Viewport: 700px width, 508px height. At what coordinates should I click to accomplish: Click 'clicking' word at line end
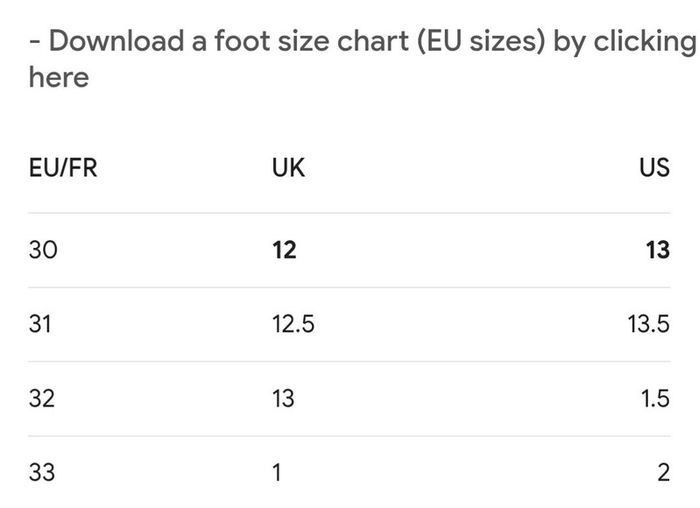click(x=645, y=42)
